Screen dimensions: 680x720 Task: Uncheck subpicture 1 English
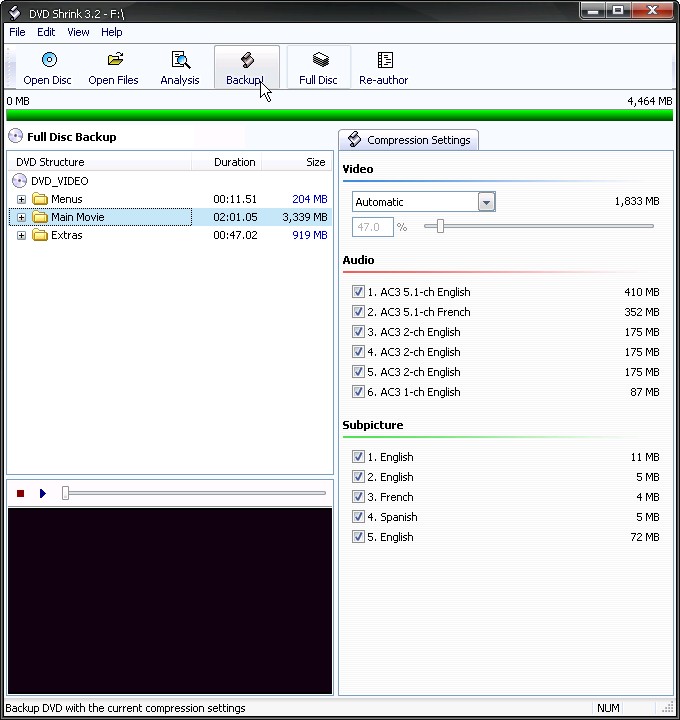point(358,456)
